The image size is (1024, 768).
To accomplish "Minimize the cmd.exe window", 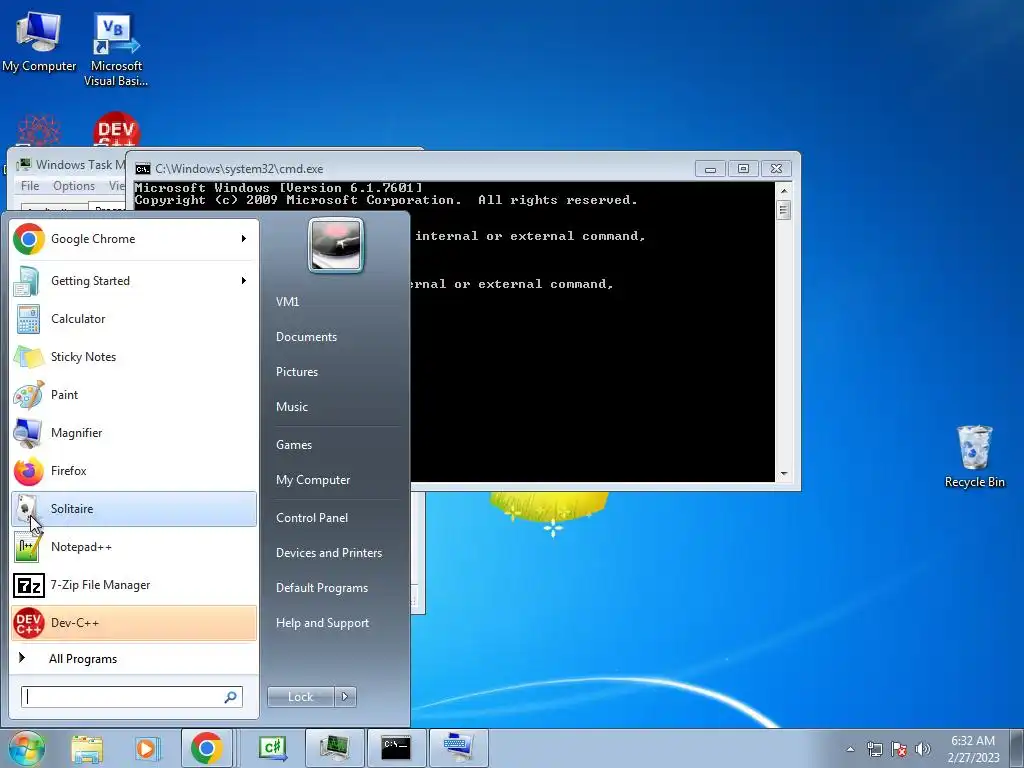I will [711, 169].
